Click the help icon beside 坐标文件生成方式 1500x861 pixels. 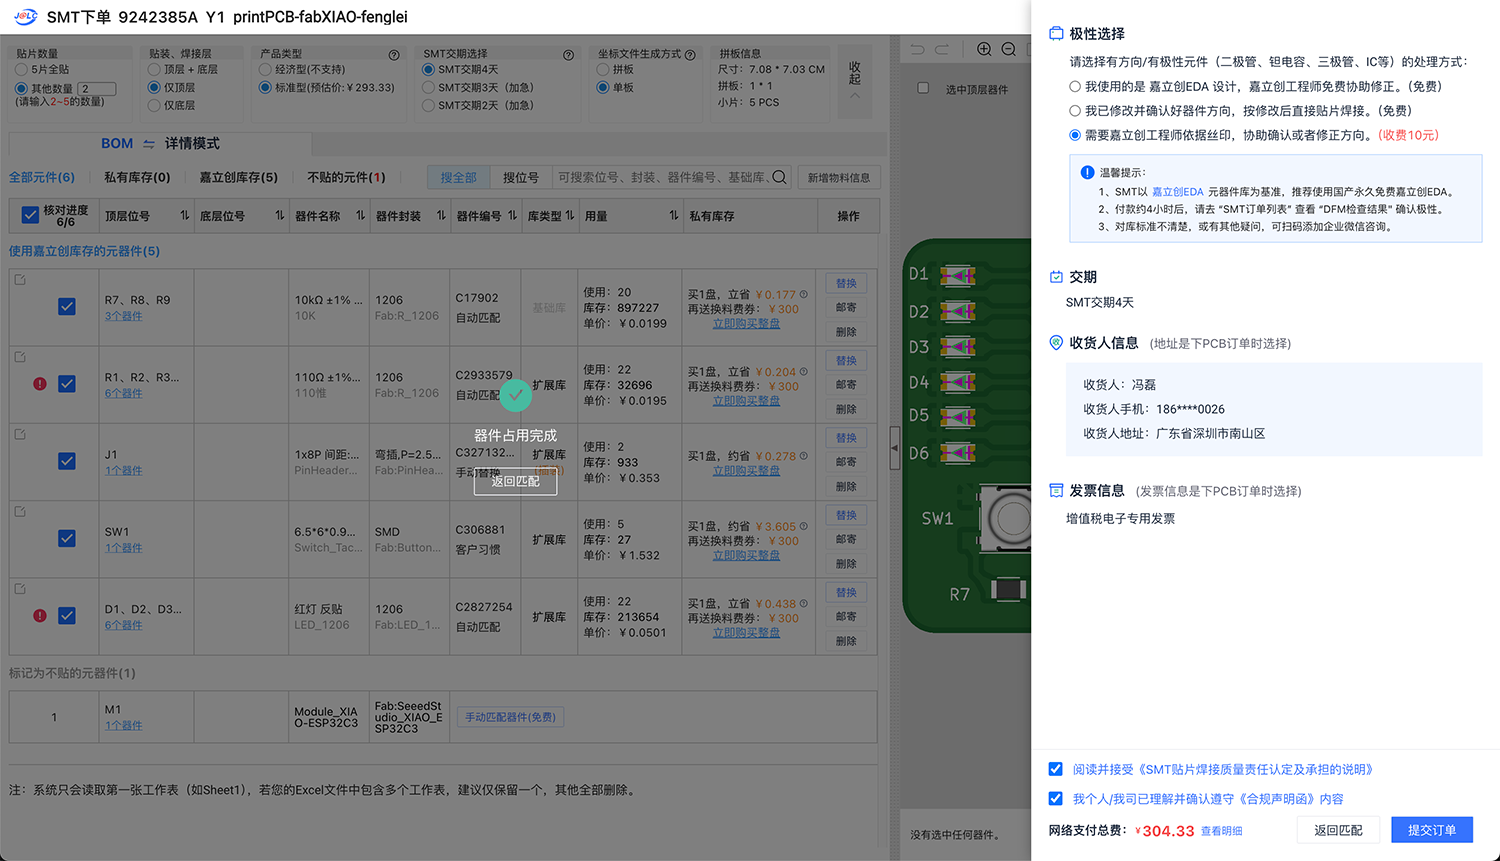pos(690,55)
